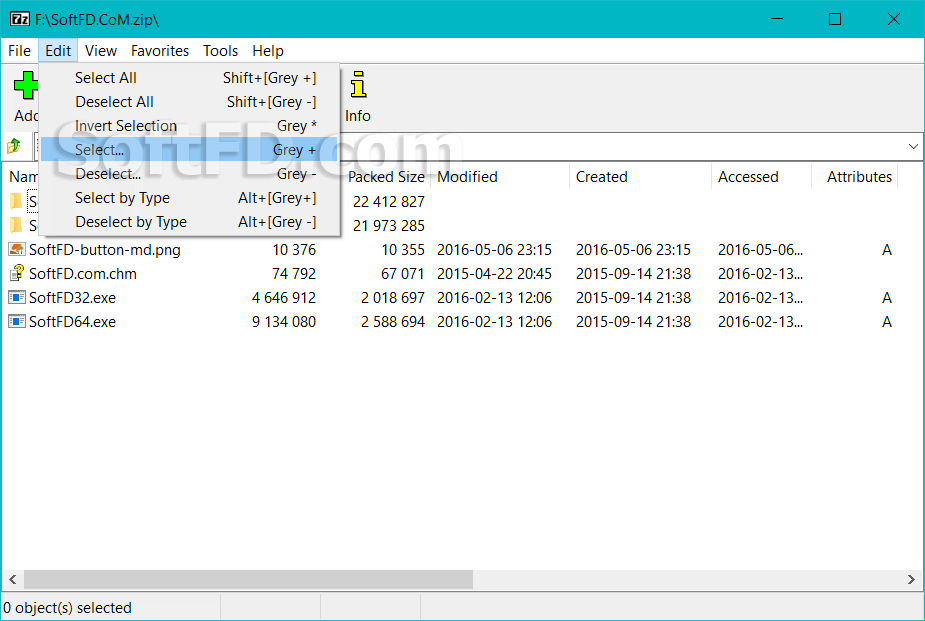925x621 pixels.
Task: Click size value 9 134 080
Action: (x=284, y=322)
